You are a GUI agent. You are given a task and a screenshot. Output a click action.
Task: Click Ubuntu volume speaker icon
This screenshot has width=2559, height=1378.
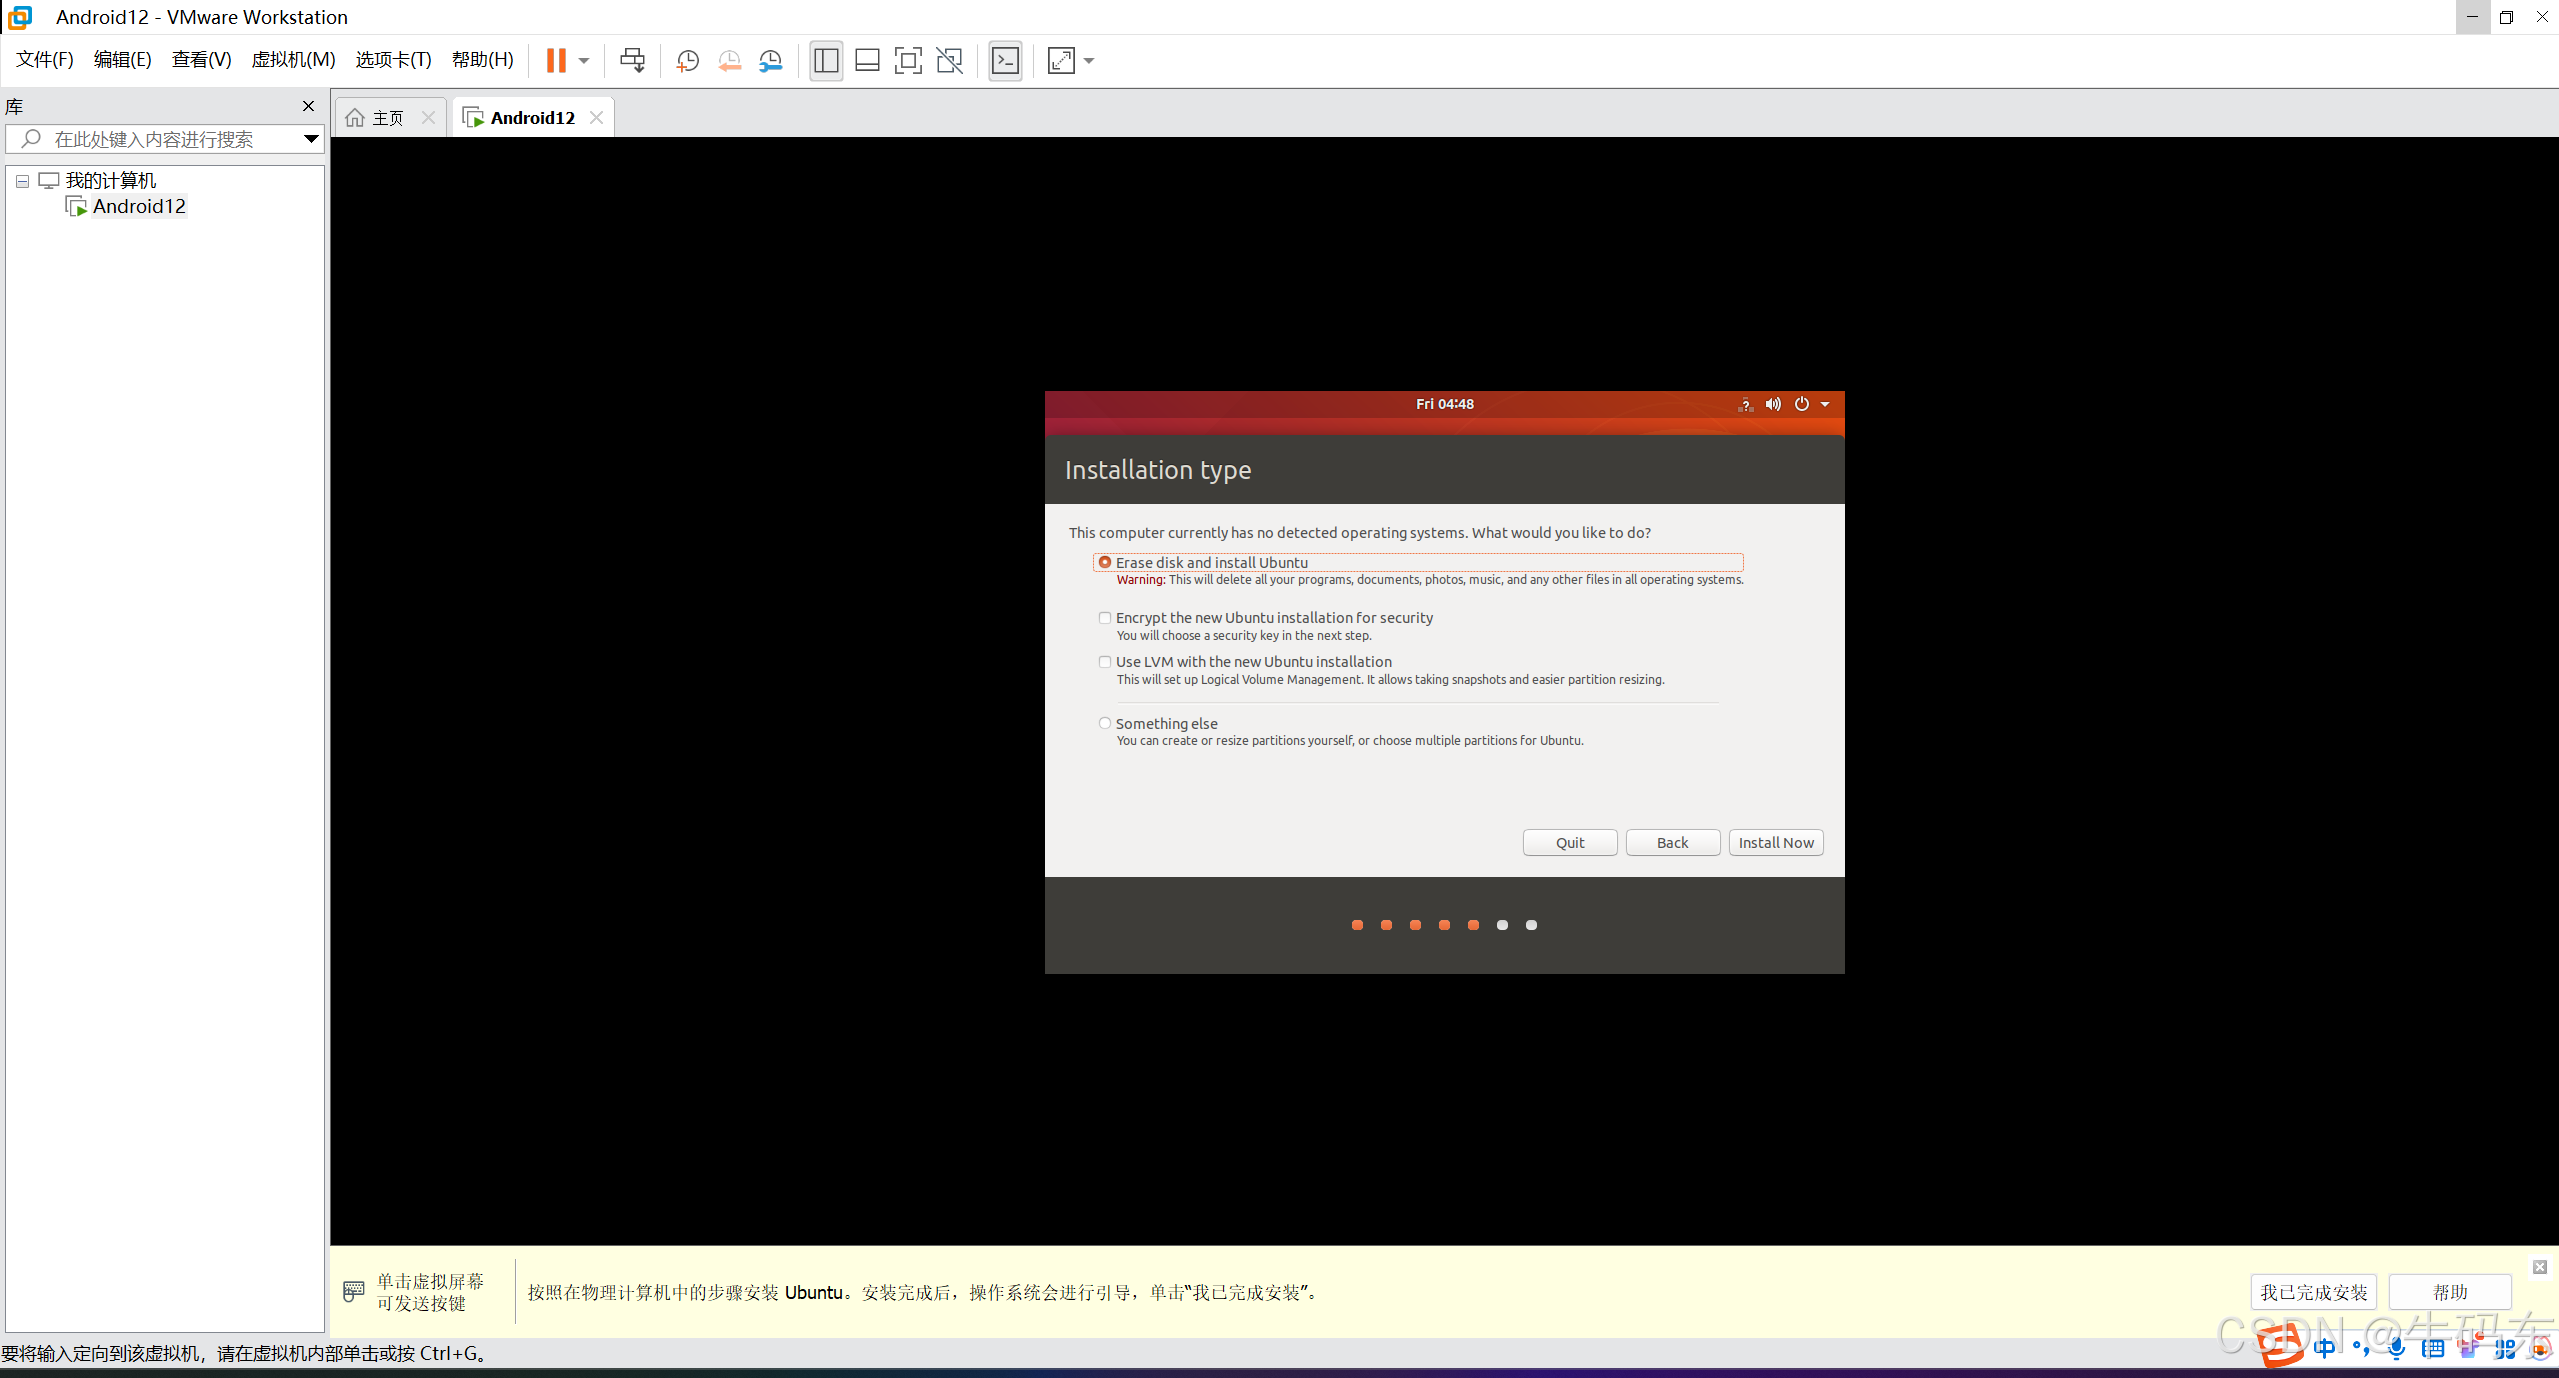tap(1773, 404)
